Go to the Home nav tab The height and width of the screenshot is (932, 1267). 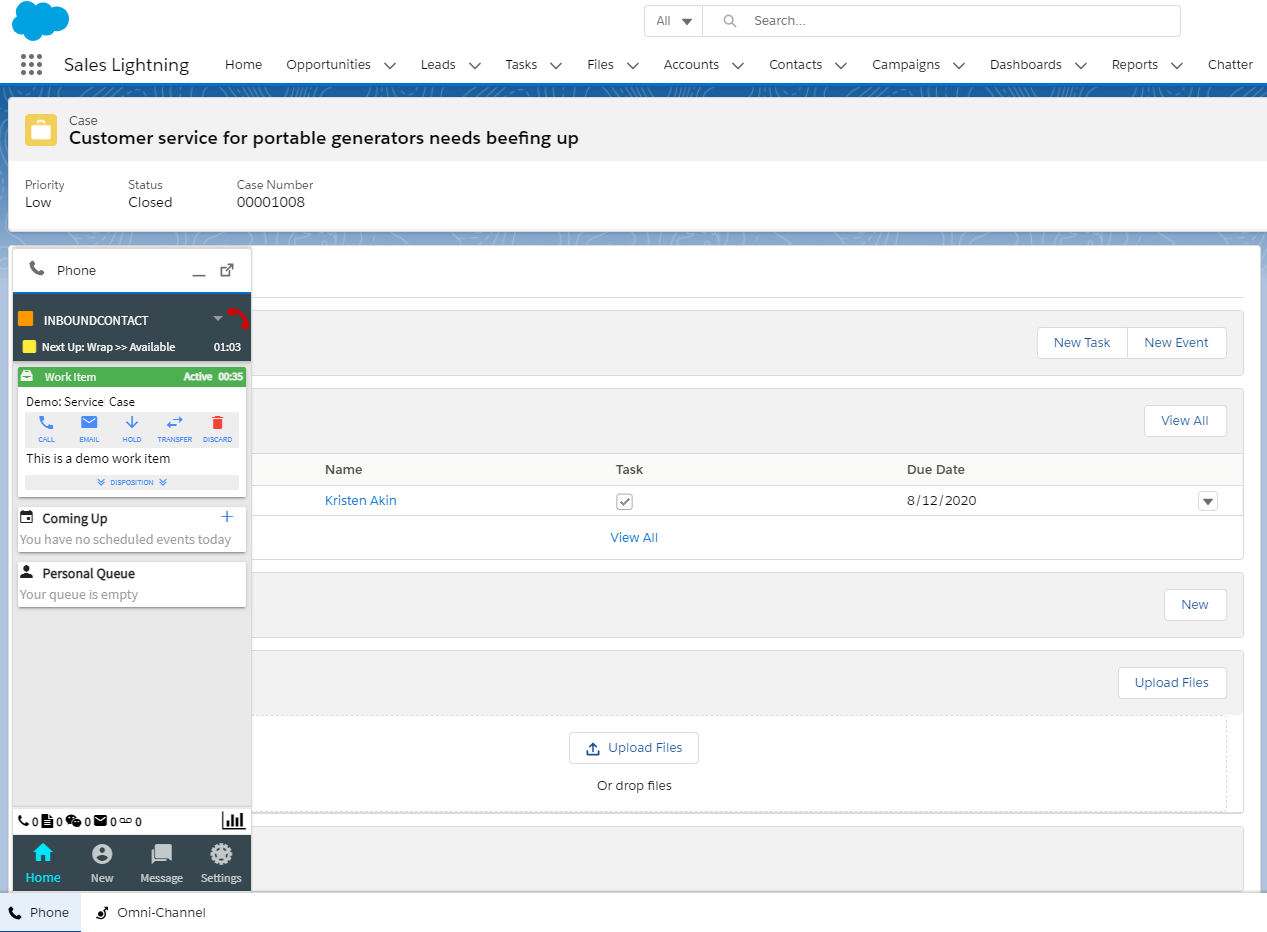(x=243, y=64)
